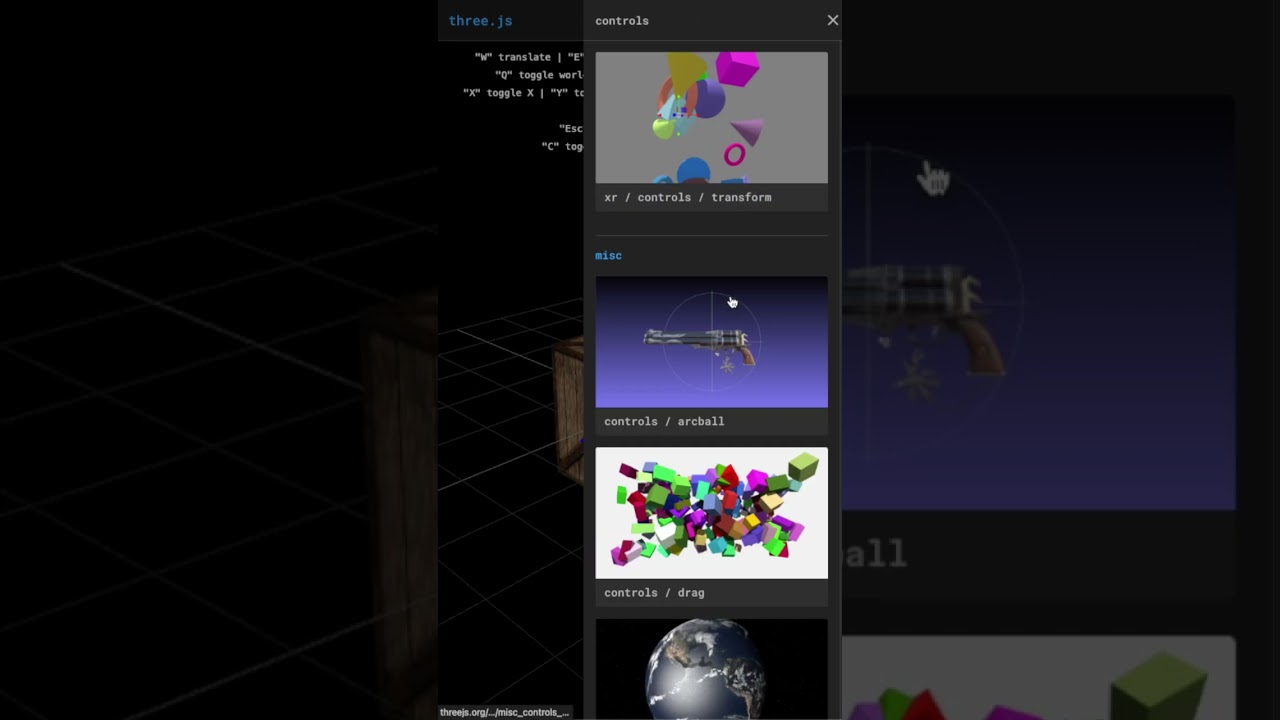Close the controls search panel
Image resolution: width=1280 pixels, height=720 pixels.
tap(833, 20)
